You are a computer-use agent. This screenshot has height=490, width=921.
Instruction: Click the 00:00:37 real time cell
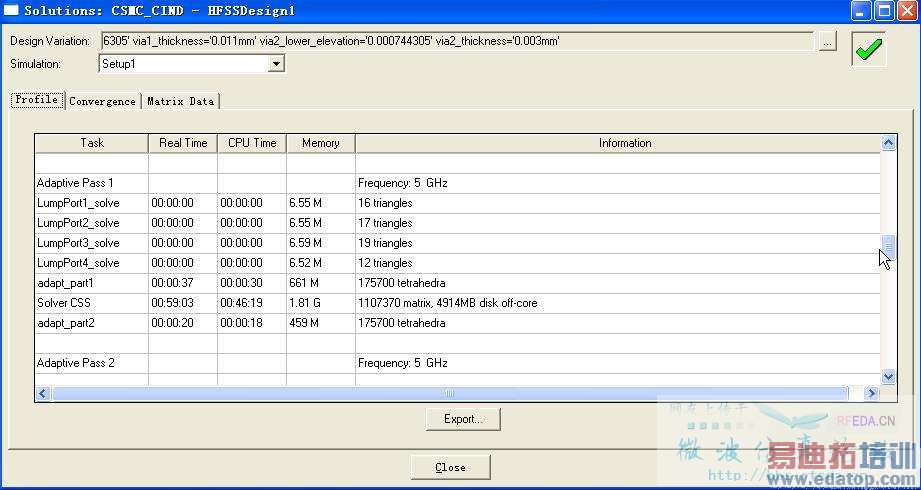pos(183,283)
